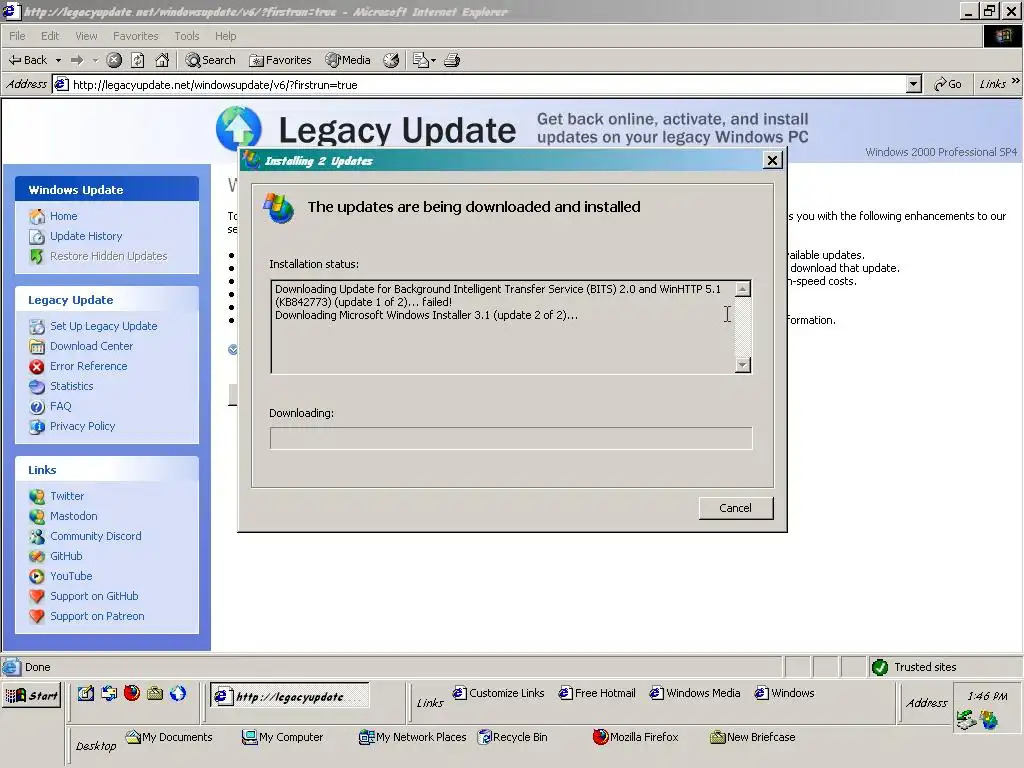Open Update History in the sidebar
The height and width of the screenshot is (768, 1024).
click(86, 236)
